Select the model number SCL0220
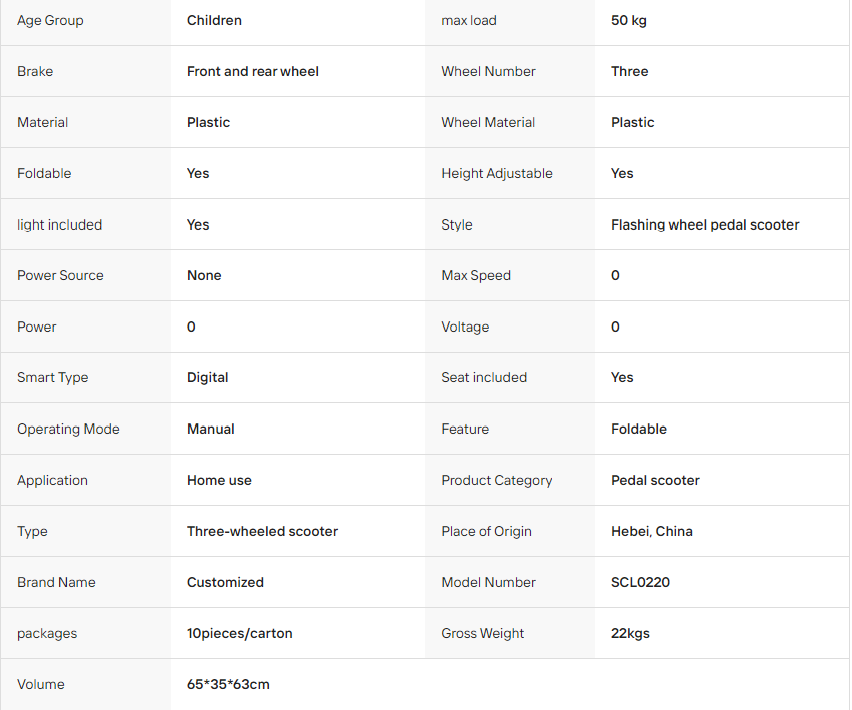Viewport: 852px width, 710px height. click(640, 582)
